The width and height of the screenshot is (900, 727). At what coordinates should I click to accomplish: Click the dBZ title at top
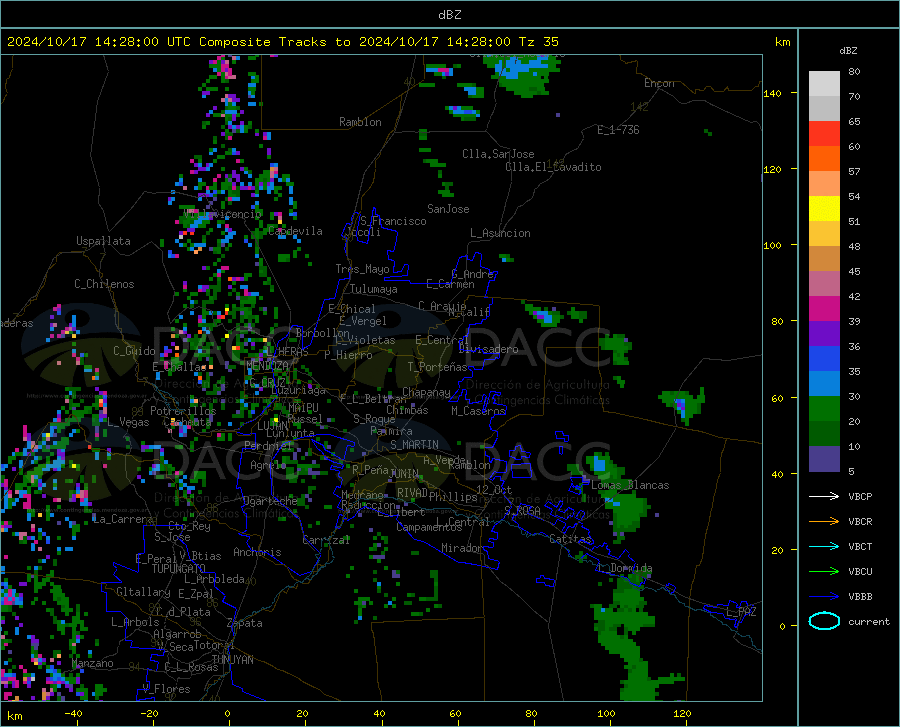449,15
